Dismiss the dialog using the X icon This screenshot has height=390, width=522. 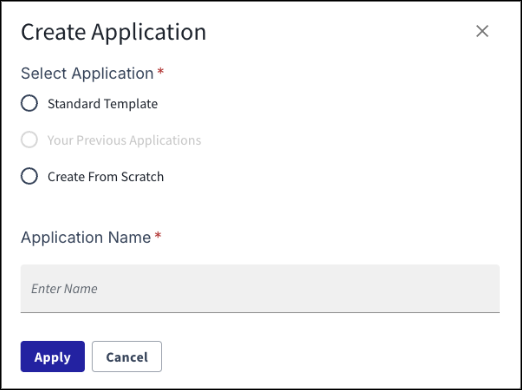point(482,31)
